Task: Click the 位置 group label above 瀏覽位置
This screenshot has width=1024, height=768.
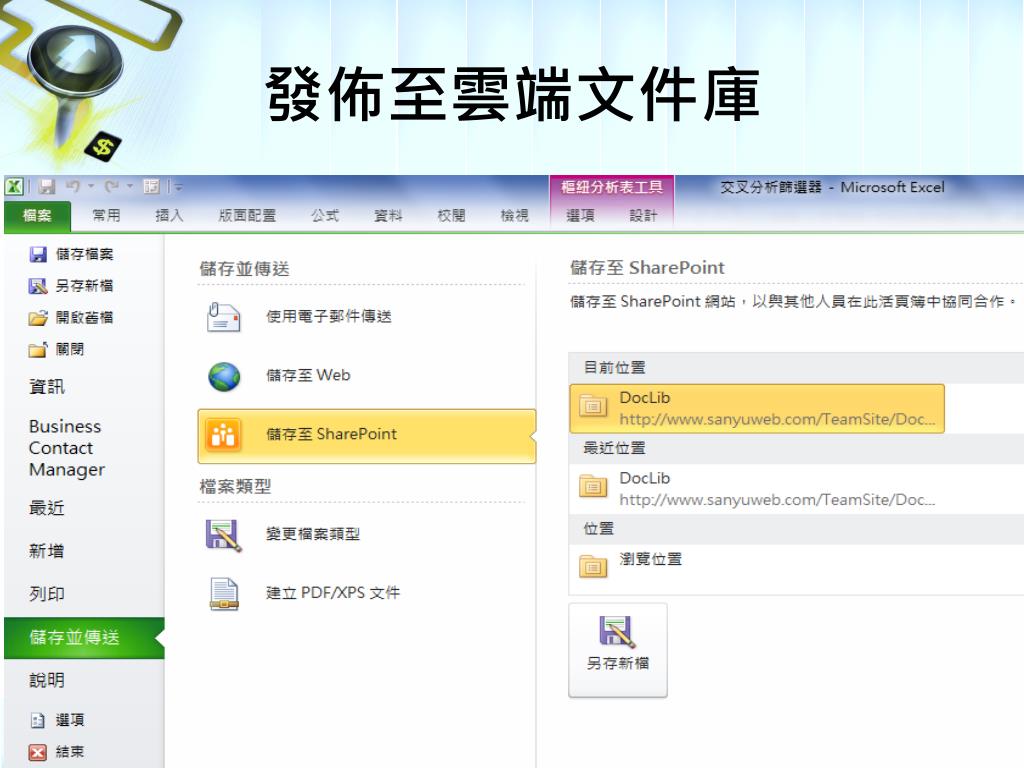Action: [x=598, y=528]
